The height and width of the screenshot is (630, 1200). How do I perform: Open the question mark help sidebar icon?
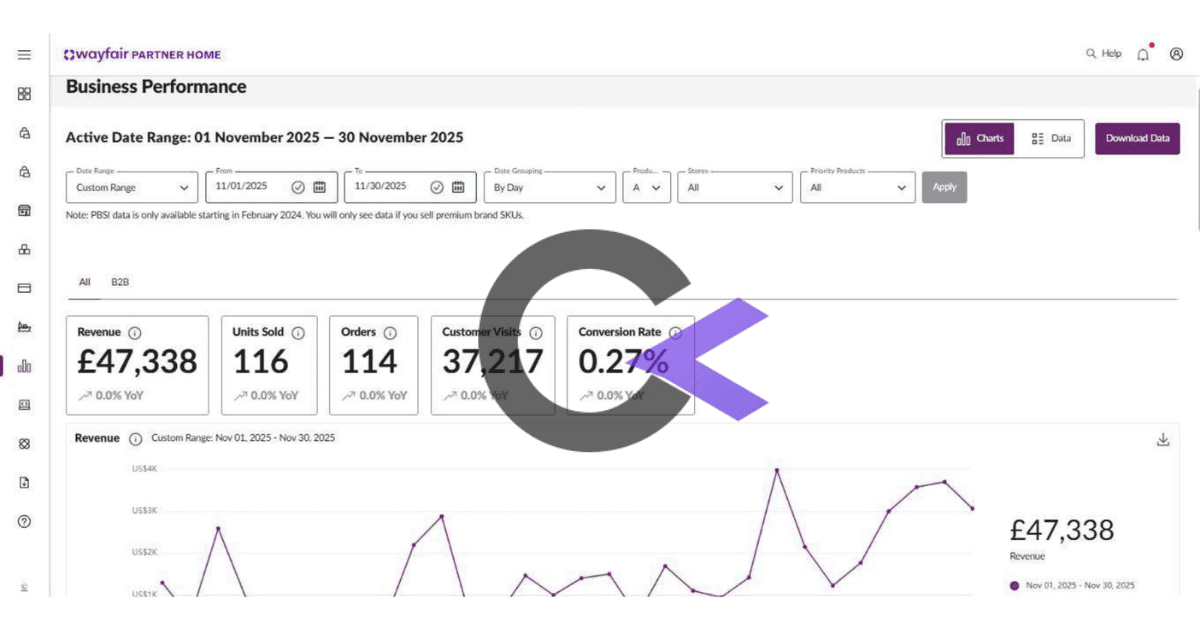24,521
